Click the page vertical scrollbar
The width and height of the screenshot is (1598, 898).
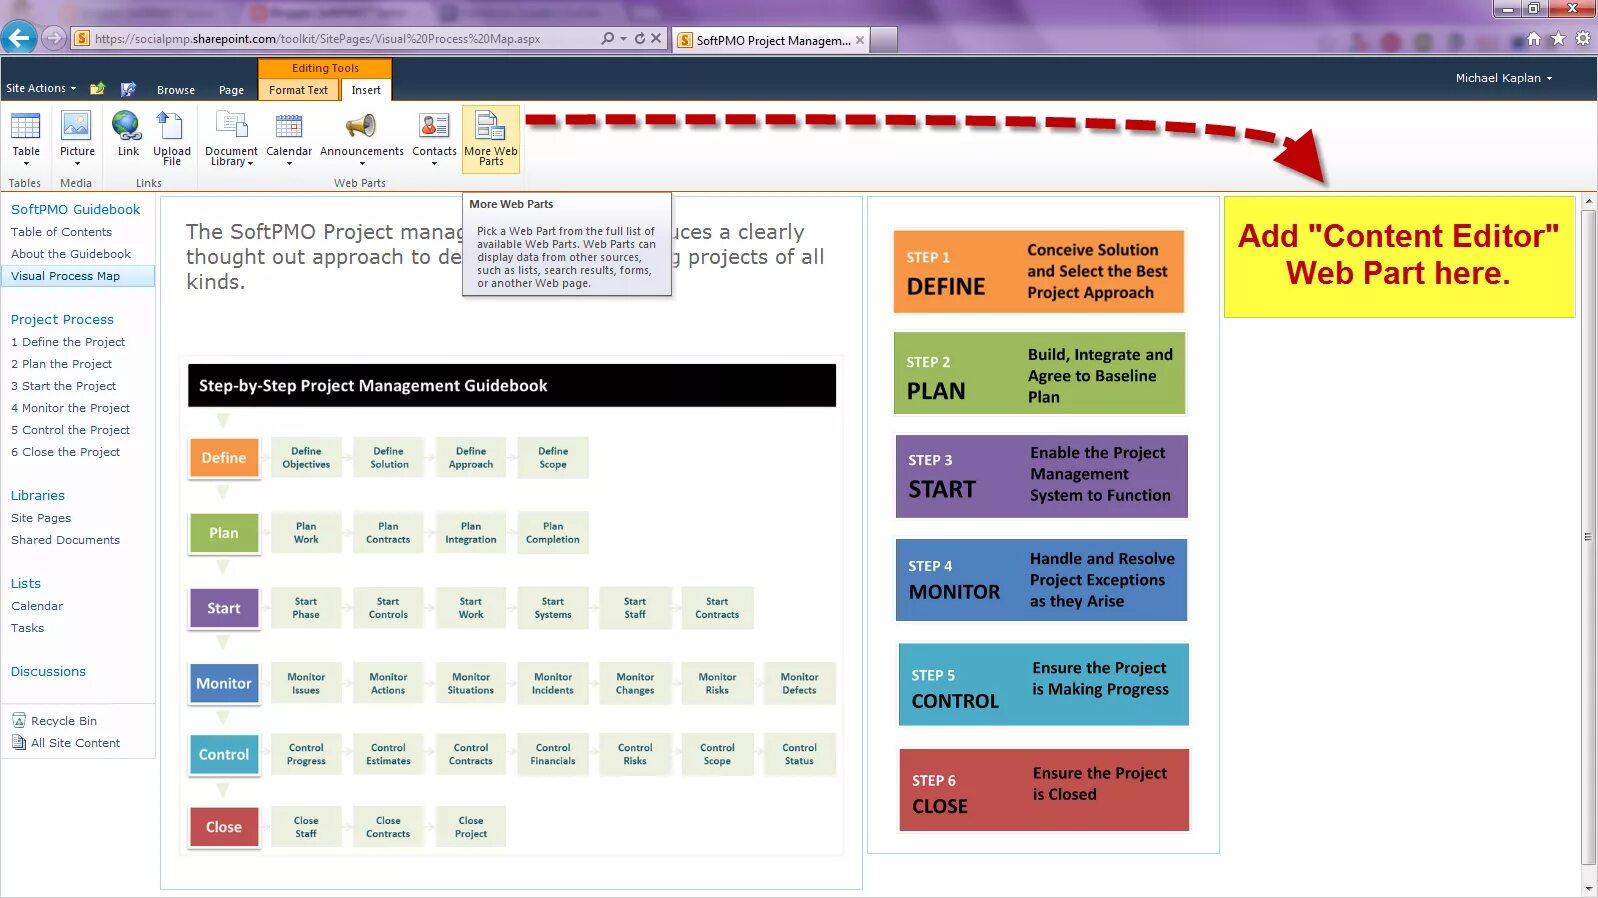tap(1588, 535)
